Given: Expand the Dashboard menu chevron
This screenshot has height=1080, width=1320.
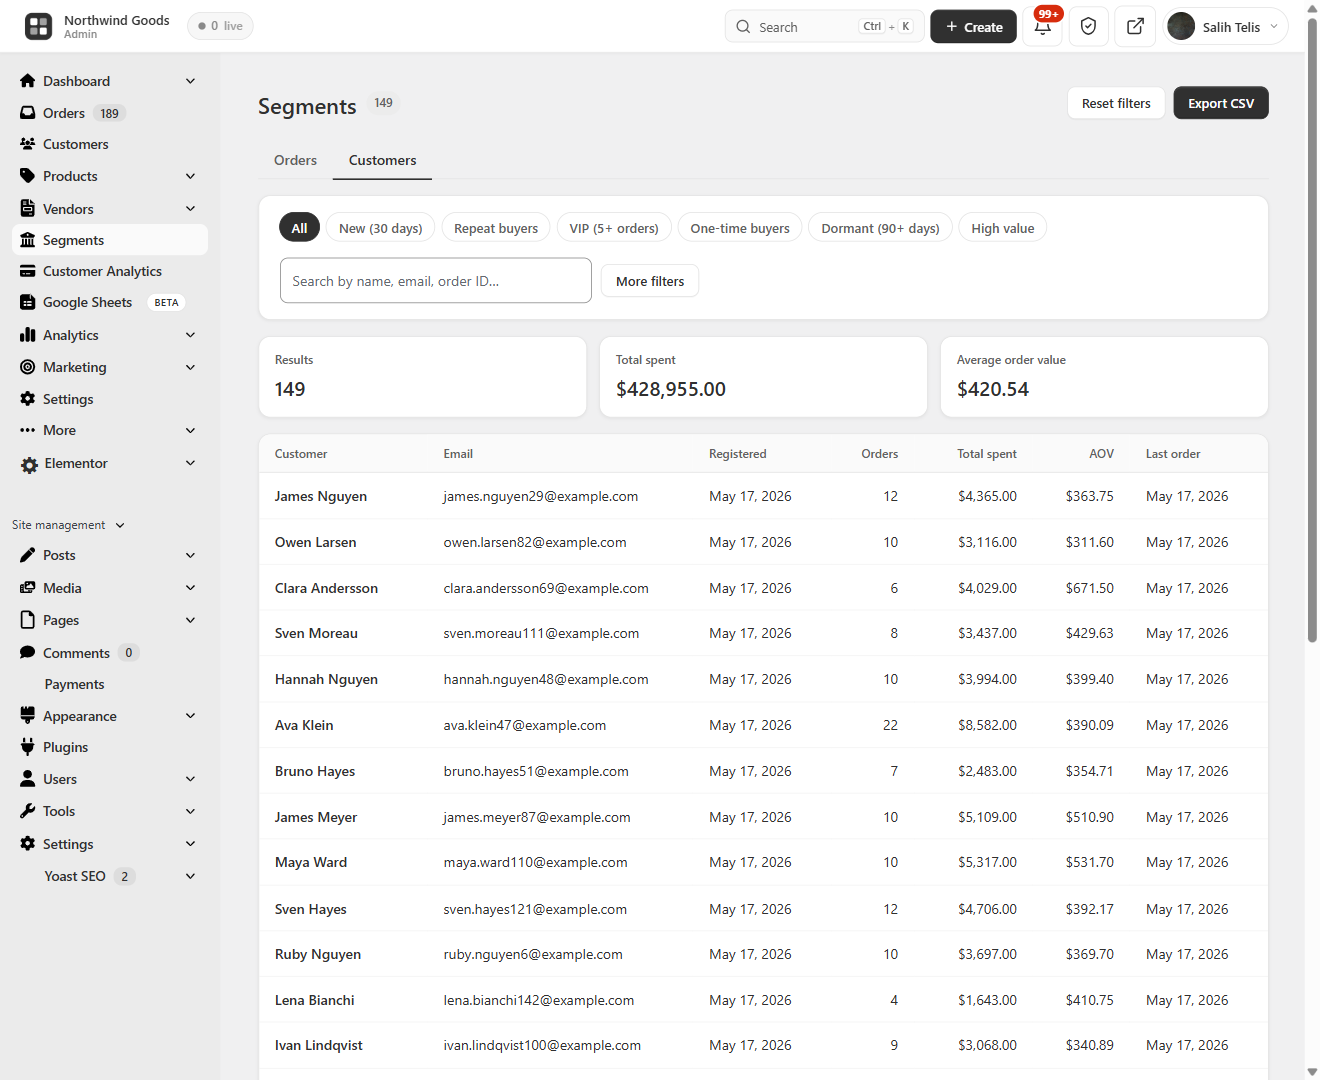Looking at the screenshot, I should coord(190,81).
